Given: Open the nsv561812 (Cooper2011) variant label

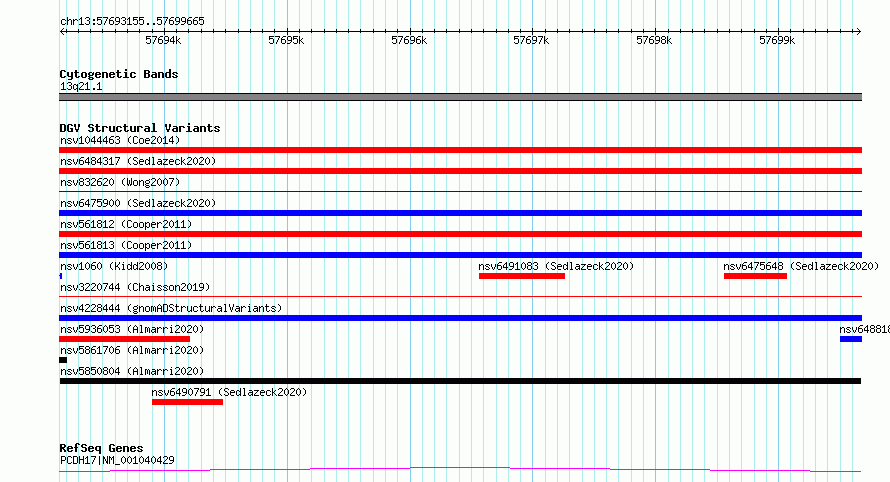Looking at the screenshot, I should click(126, 224).
